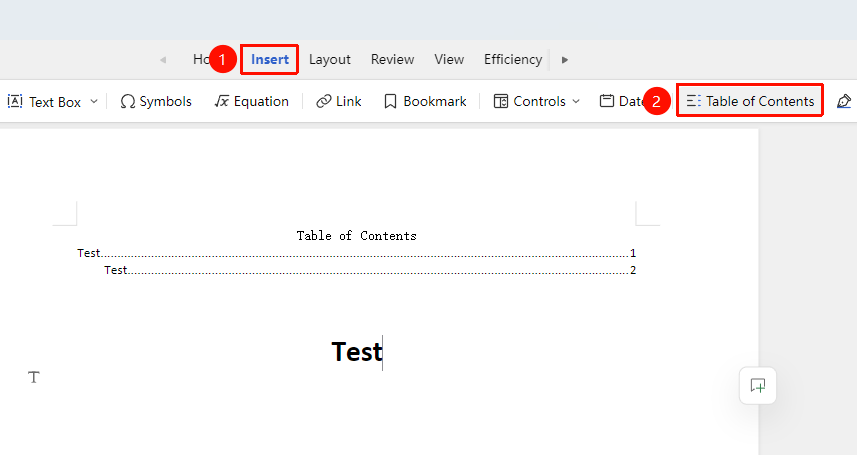The image size is (857, 455).
Task: Open the Efficiency tab
Action: click(513, 59)
